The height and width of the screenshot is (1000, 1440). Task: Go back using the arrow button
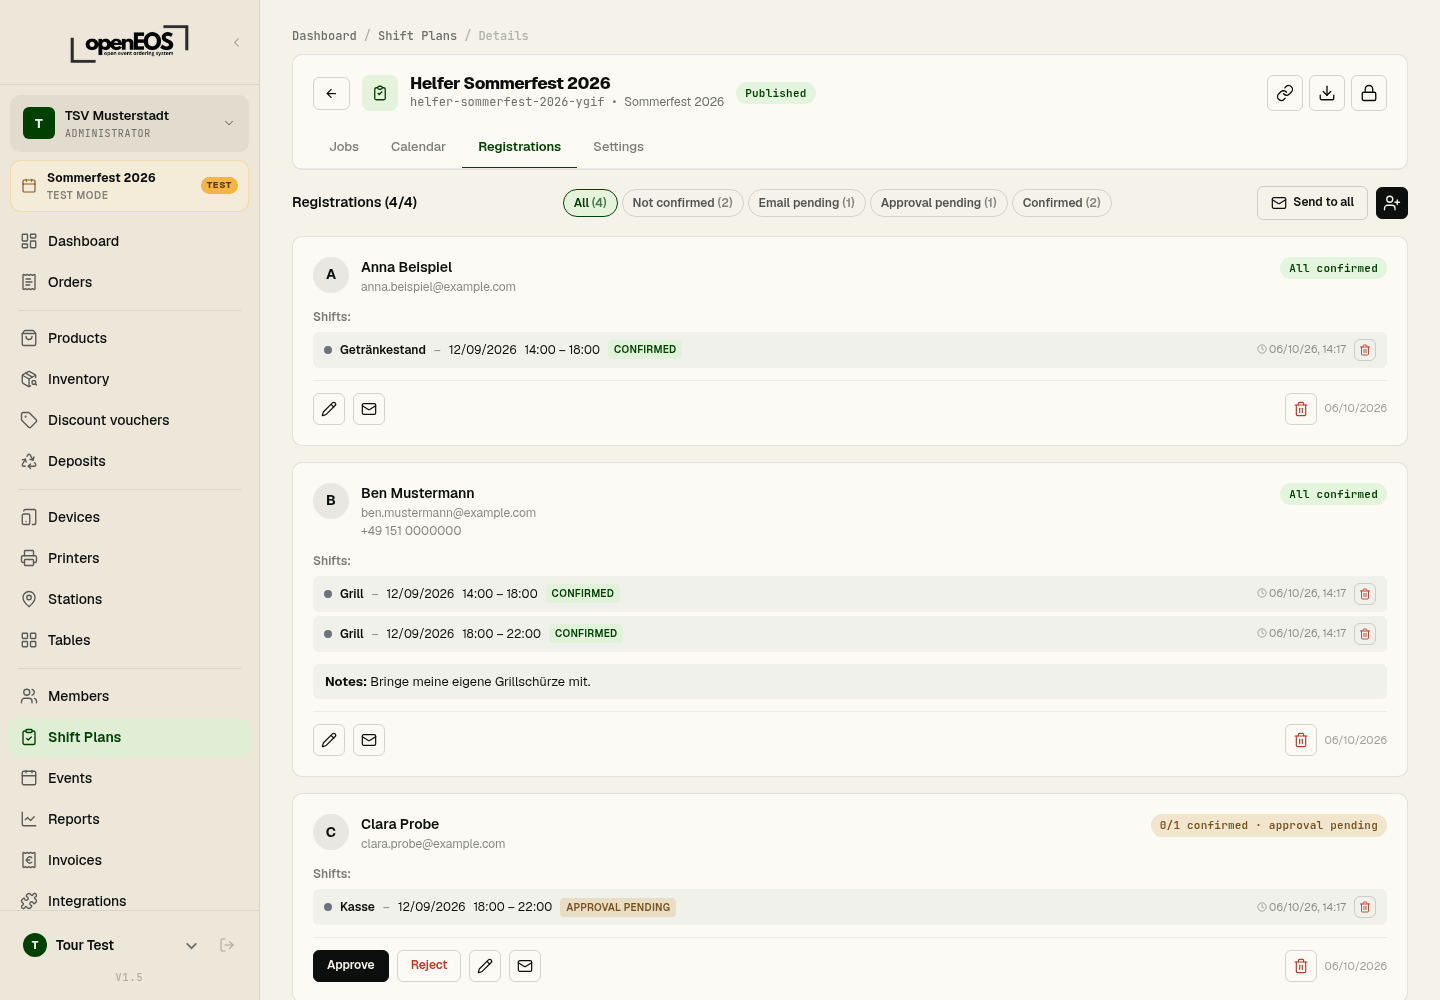tap(331, 93)
